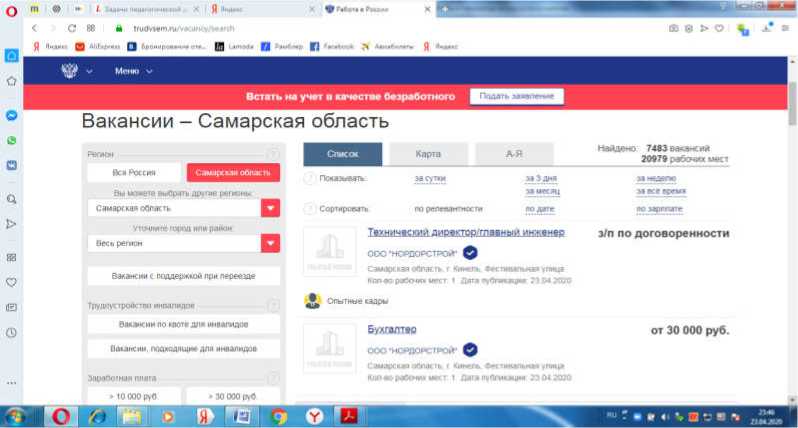
Task: Toggle Вакансии с поддержкой при переезде filter
Action: (184, 276)
